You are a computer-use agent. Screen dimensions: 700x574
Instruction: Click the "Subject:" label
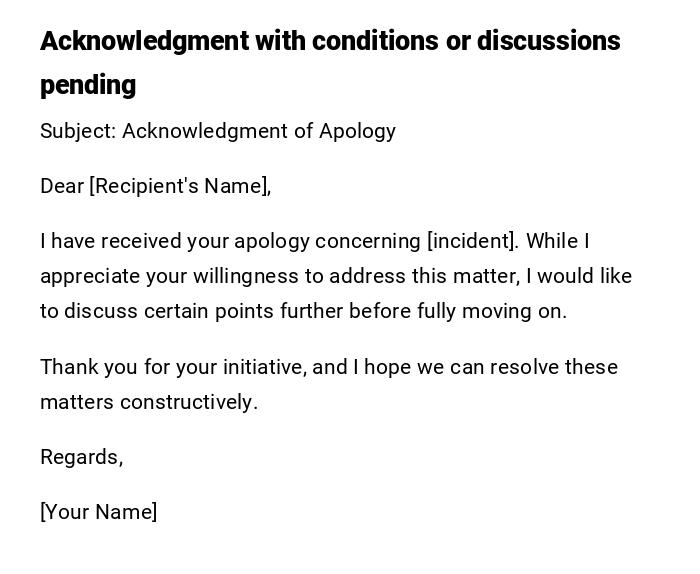tap(77, 131)
